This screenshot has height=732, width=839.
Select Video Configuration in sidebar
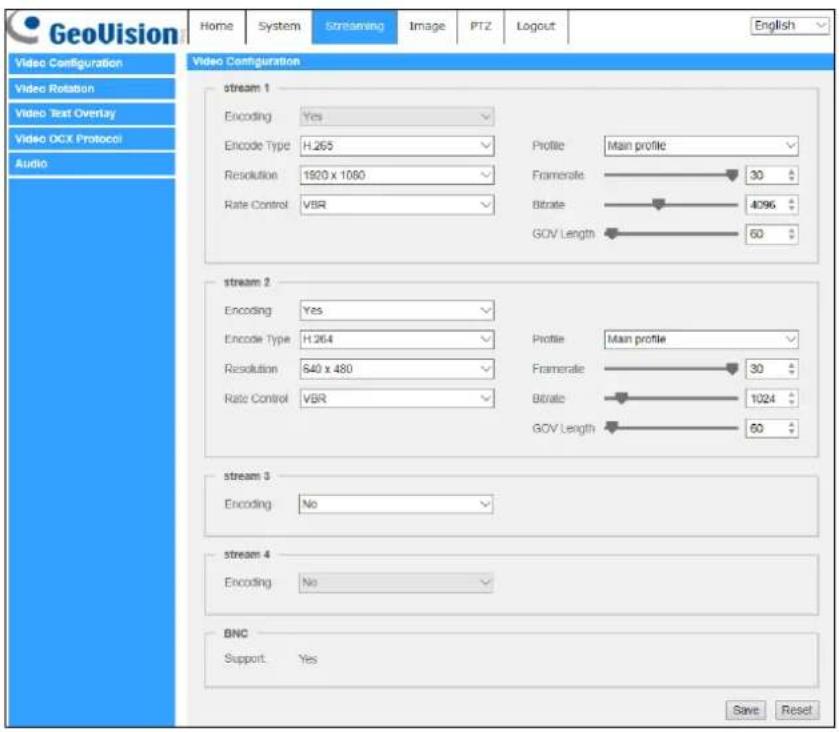click(91, 63)
